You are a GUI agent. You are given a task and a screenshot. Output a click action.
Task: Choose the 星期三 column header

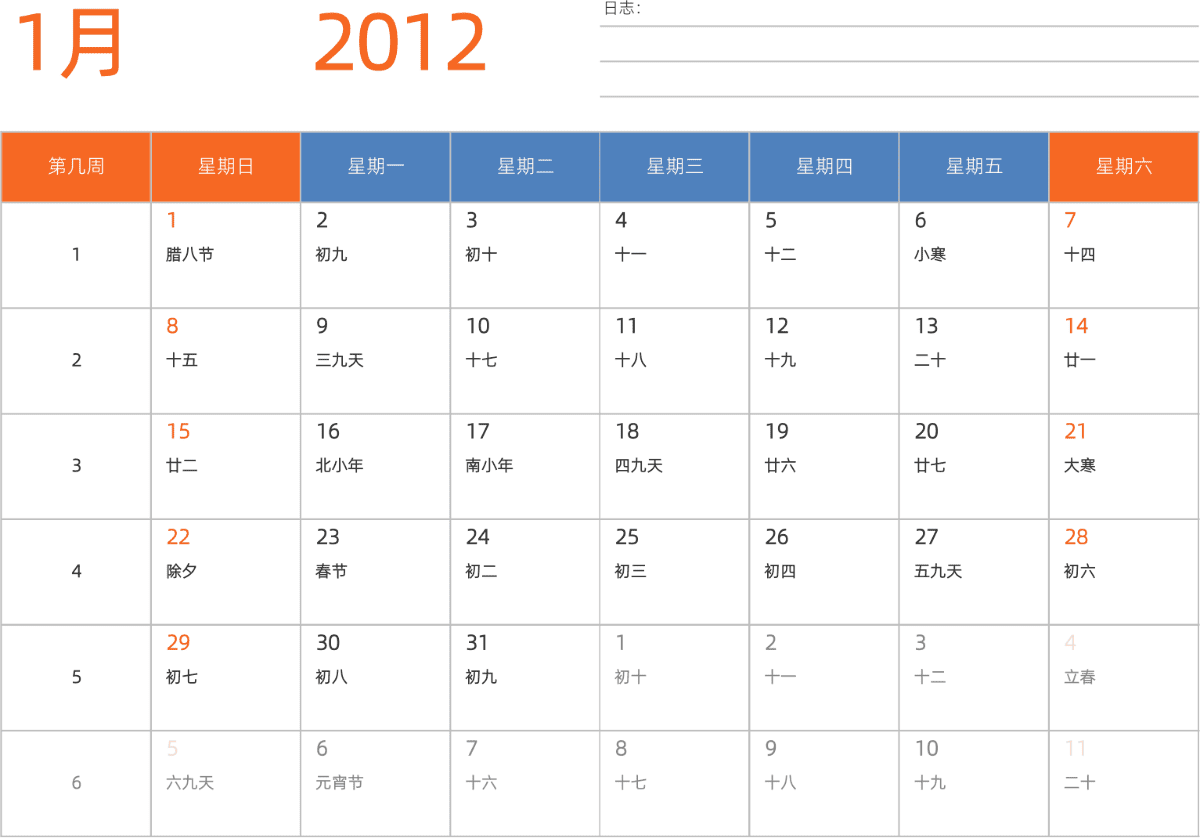675,167
